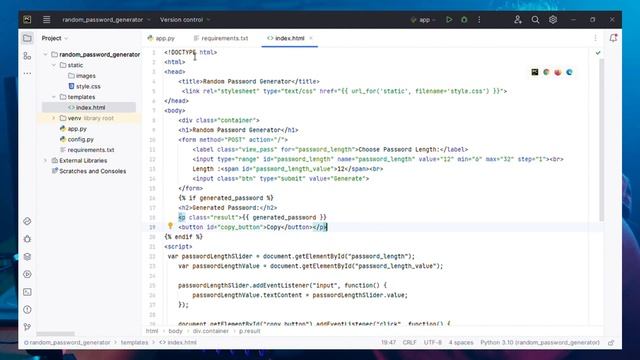
Task: Collapse the static folder
Action: 53,65
